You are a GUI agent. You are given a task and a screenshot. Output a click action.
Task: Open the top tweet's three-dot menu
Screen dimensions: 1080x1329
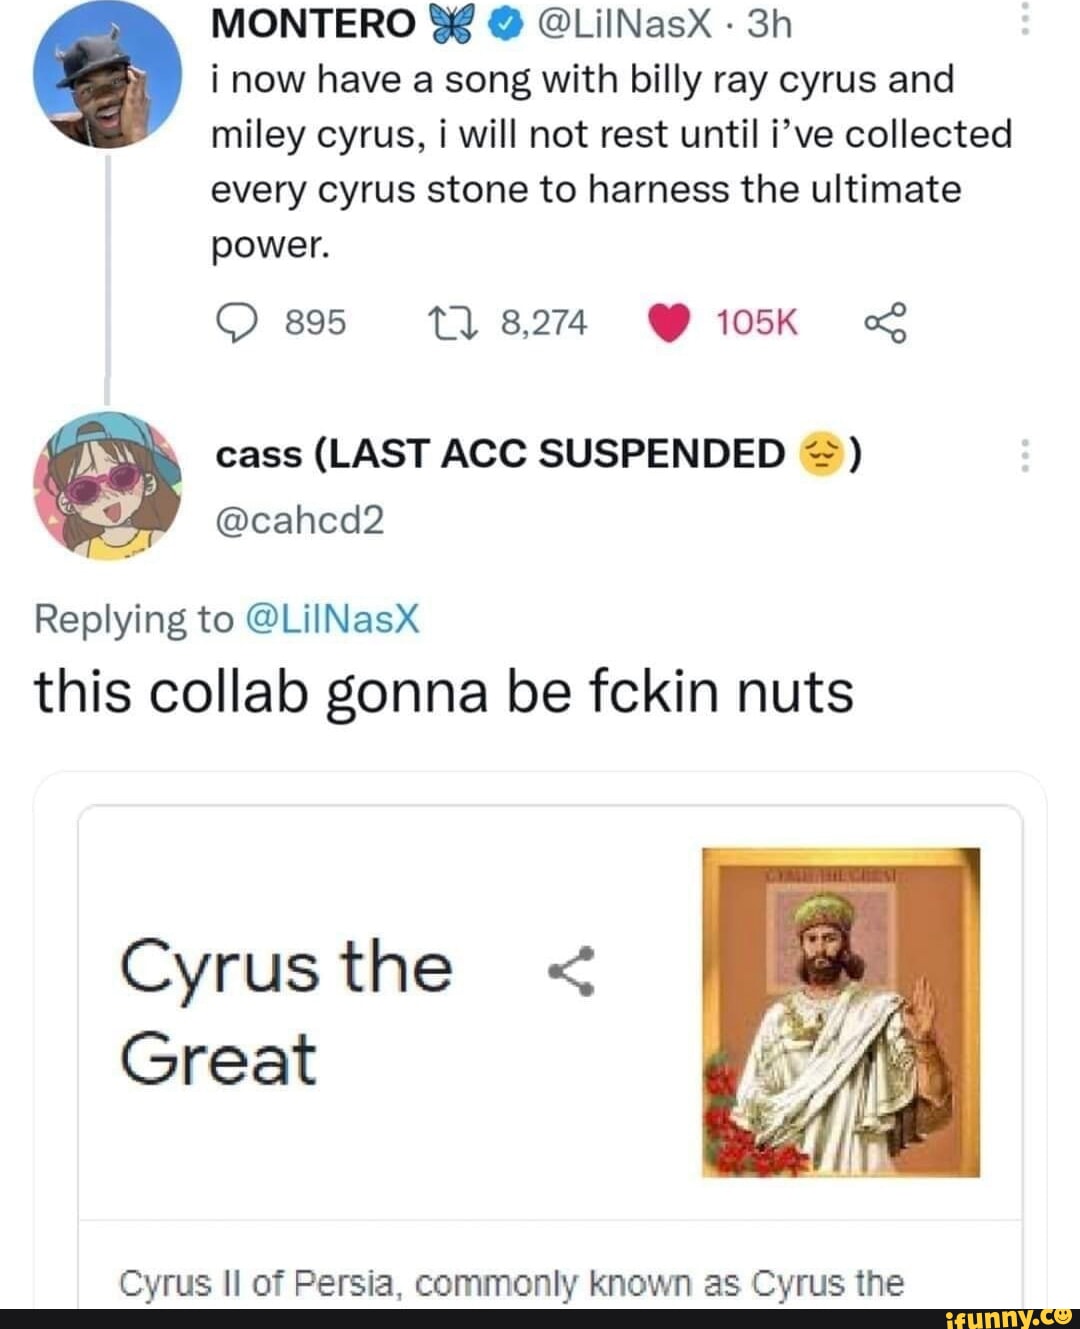[x=1023, y=18]
